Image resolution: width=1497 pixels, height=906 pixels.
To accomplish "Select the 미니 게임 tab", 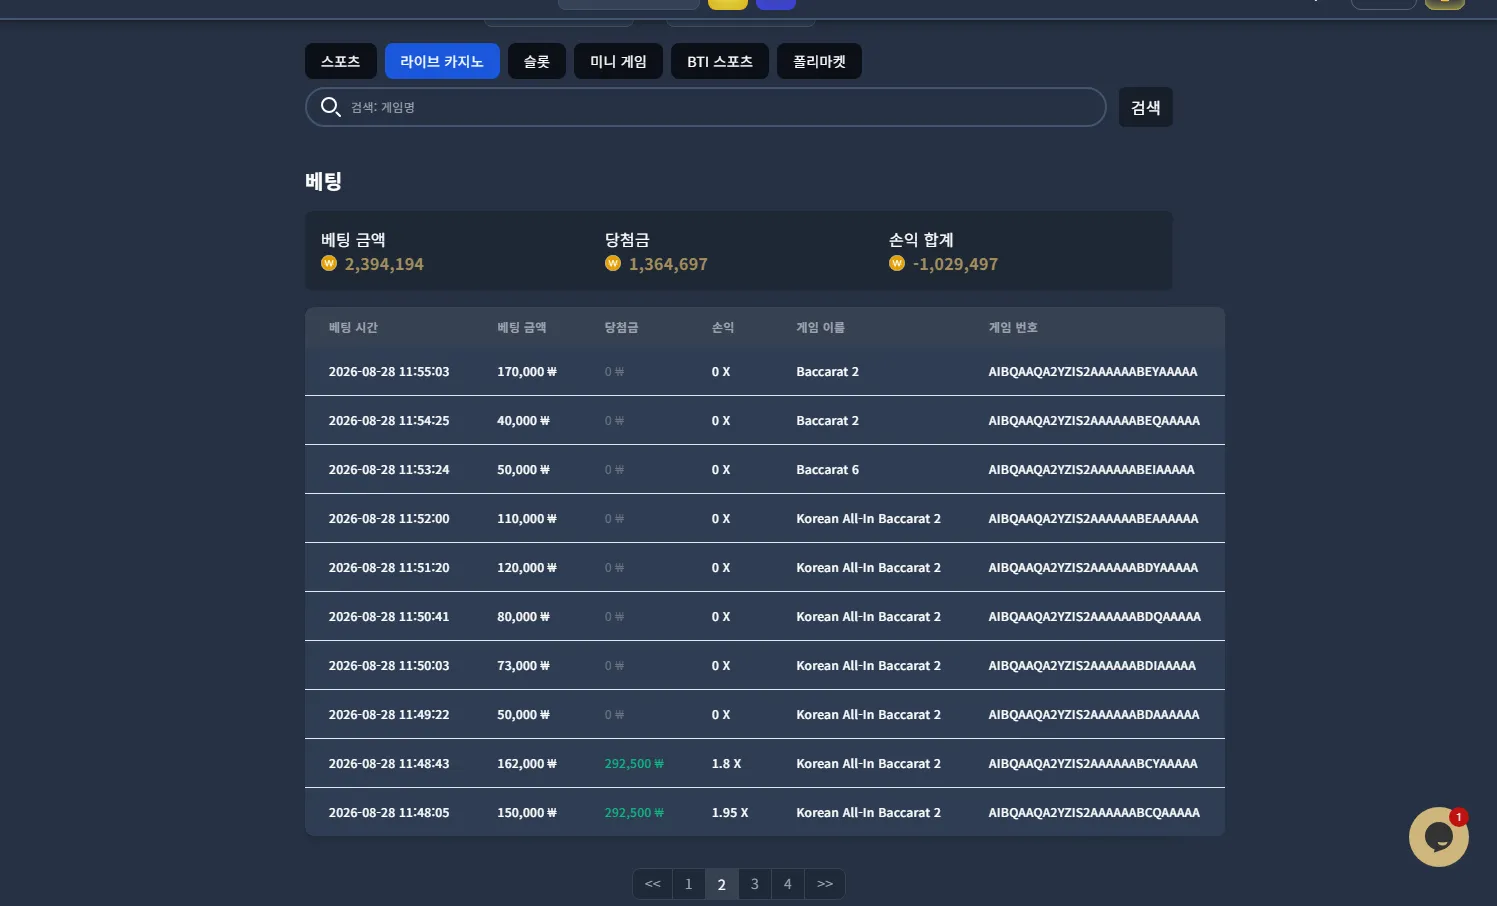I will (618, 61).
